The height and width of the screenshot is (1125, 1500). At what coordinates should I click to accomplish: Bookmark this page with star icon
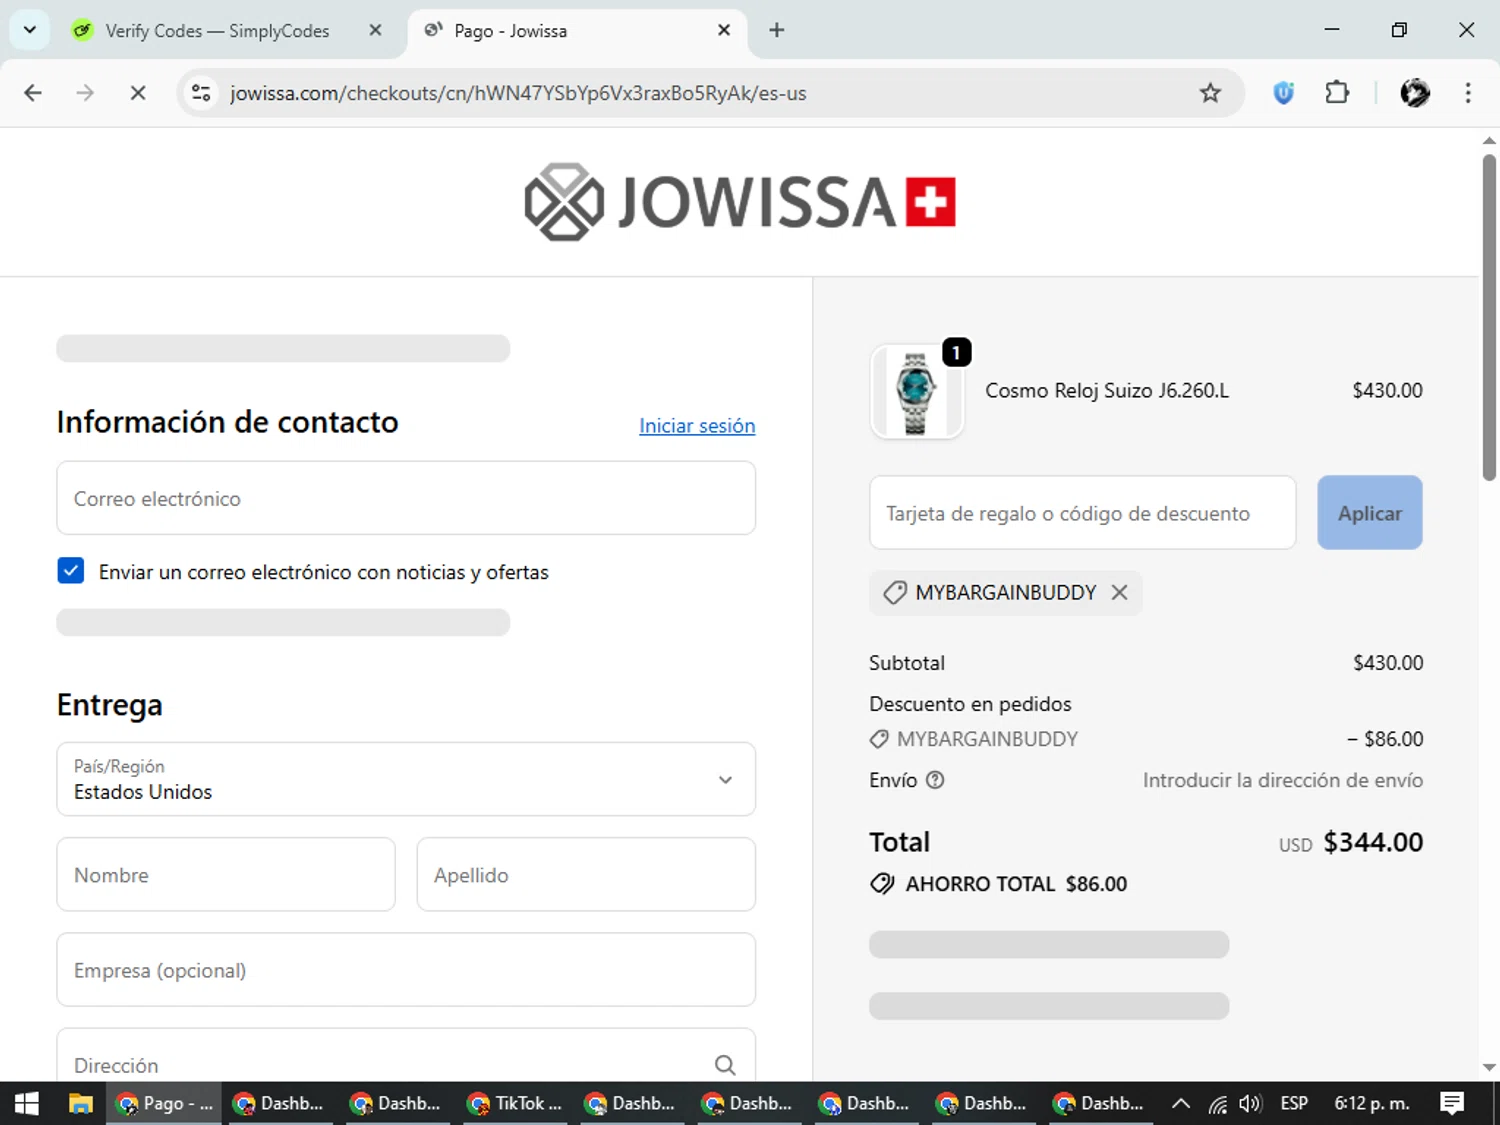[x=1210, y=93]
